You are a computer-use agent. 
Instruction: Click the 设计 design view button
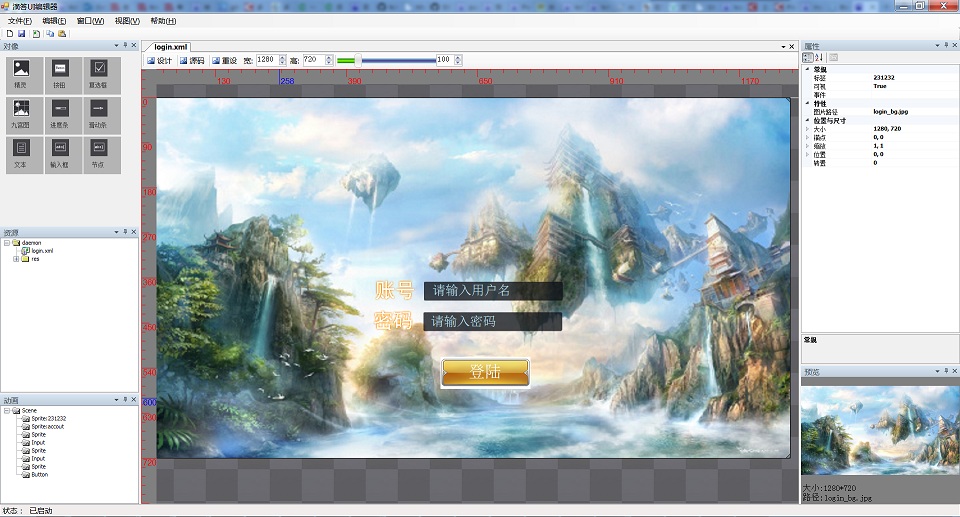pos(159,60)
